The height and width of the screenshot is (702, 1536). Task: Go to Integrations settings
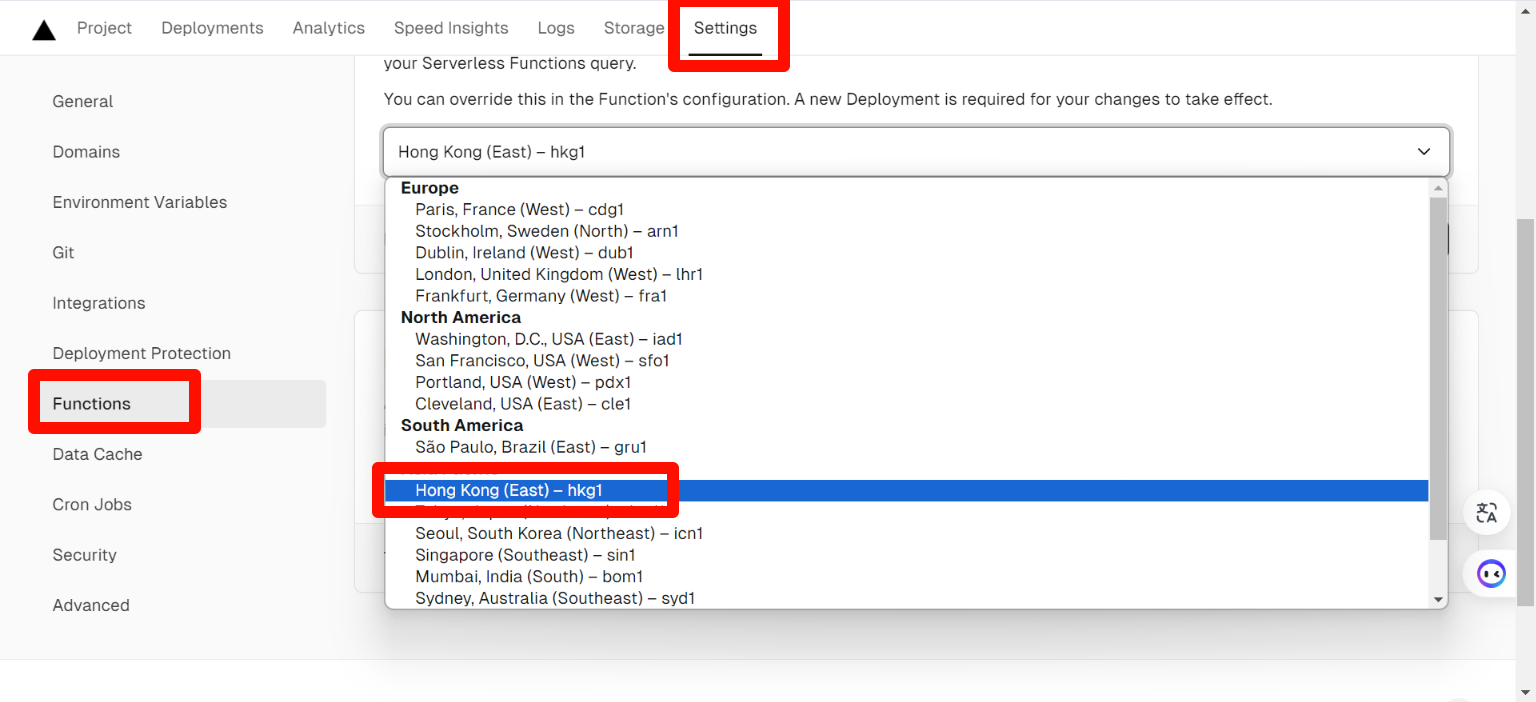[99, 303]
